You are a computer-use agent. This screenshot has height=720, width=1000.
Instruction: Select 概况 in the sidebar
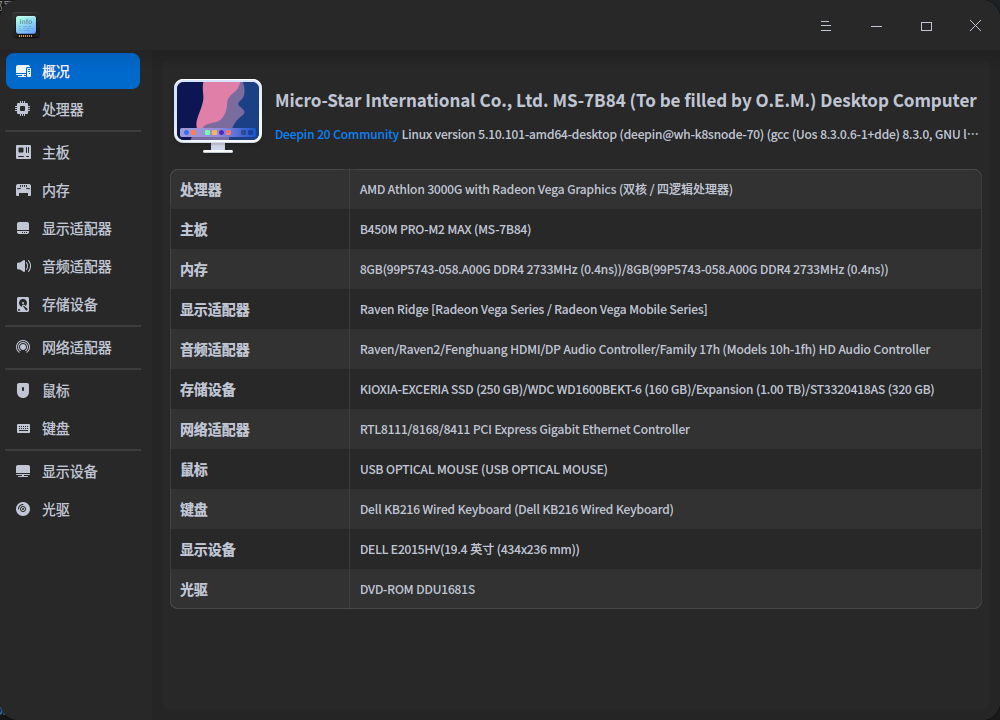pos(73,71)
